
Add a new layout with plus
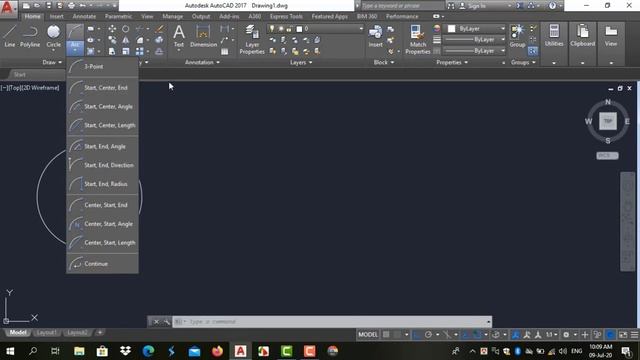(100, 333)
